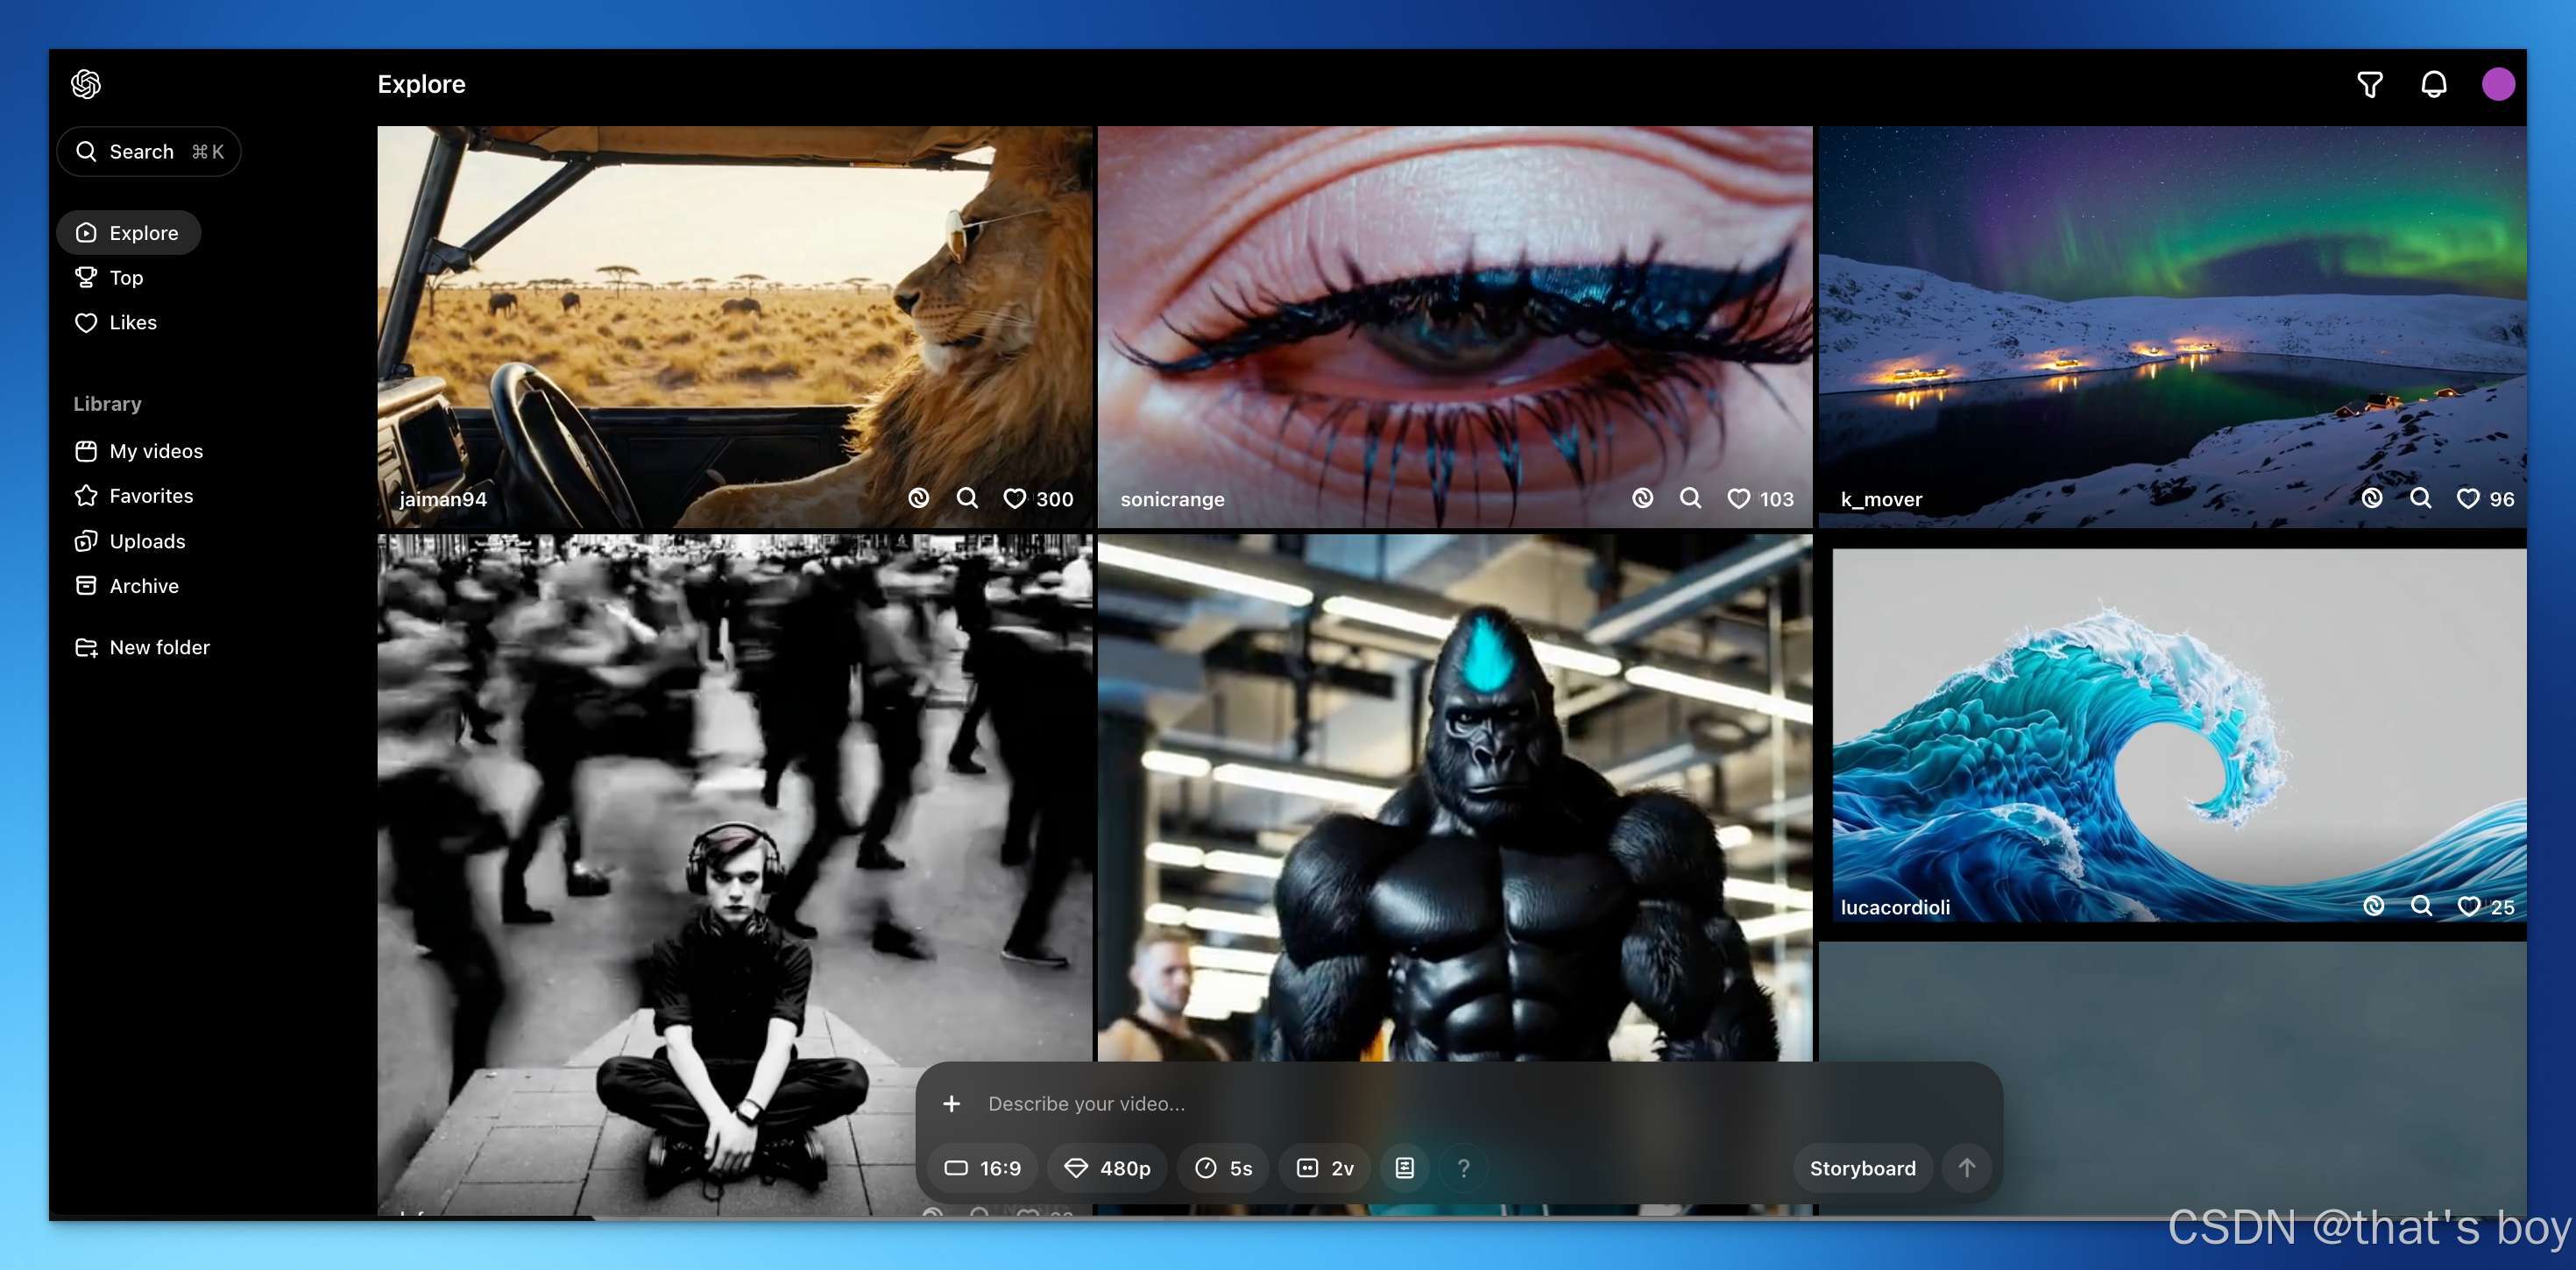Click magnifier icon on sonicrange's eye video
Viewport: 2576px width, 1270px height.
[1690, 498]
